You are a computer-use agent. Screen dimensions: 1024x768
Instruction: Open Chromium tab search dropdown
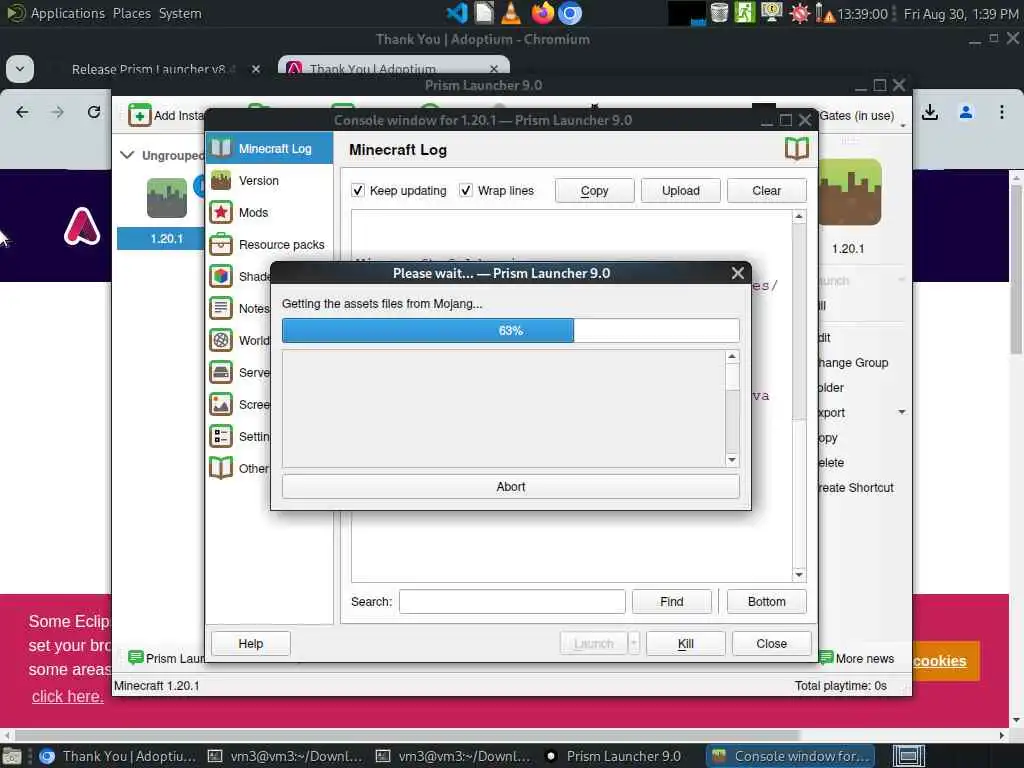point(20,69)
